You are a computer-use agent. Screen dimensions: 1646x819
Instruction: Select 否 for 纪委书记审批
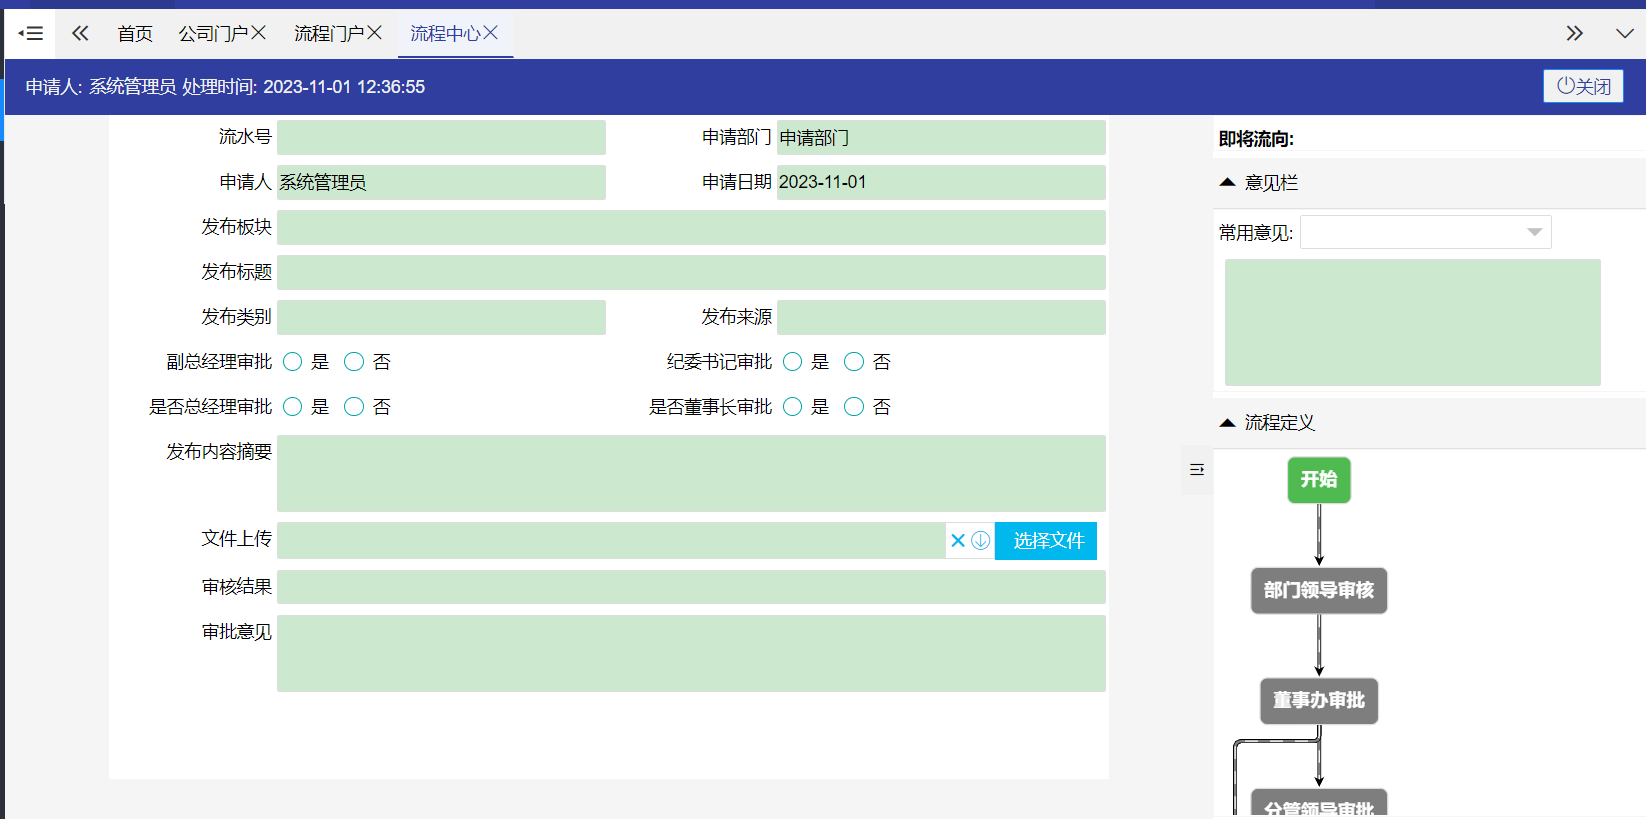tap(854, 361)
